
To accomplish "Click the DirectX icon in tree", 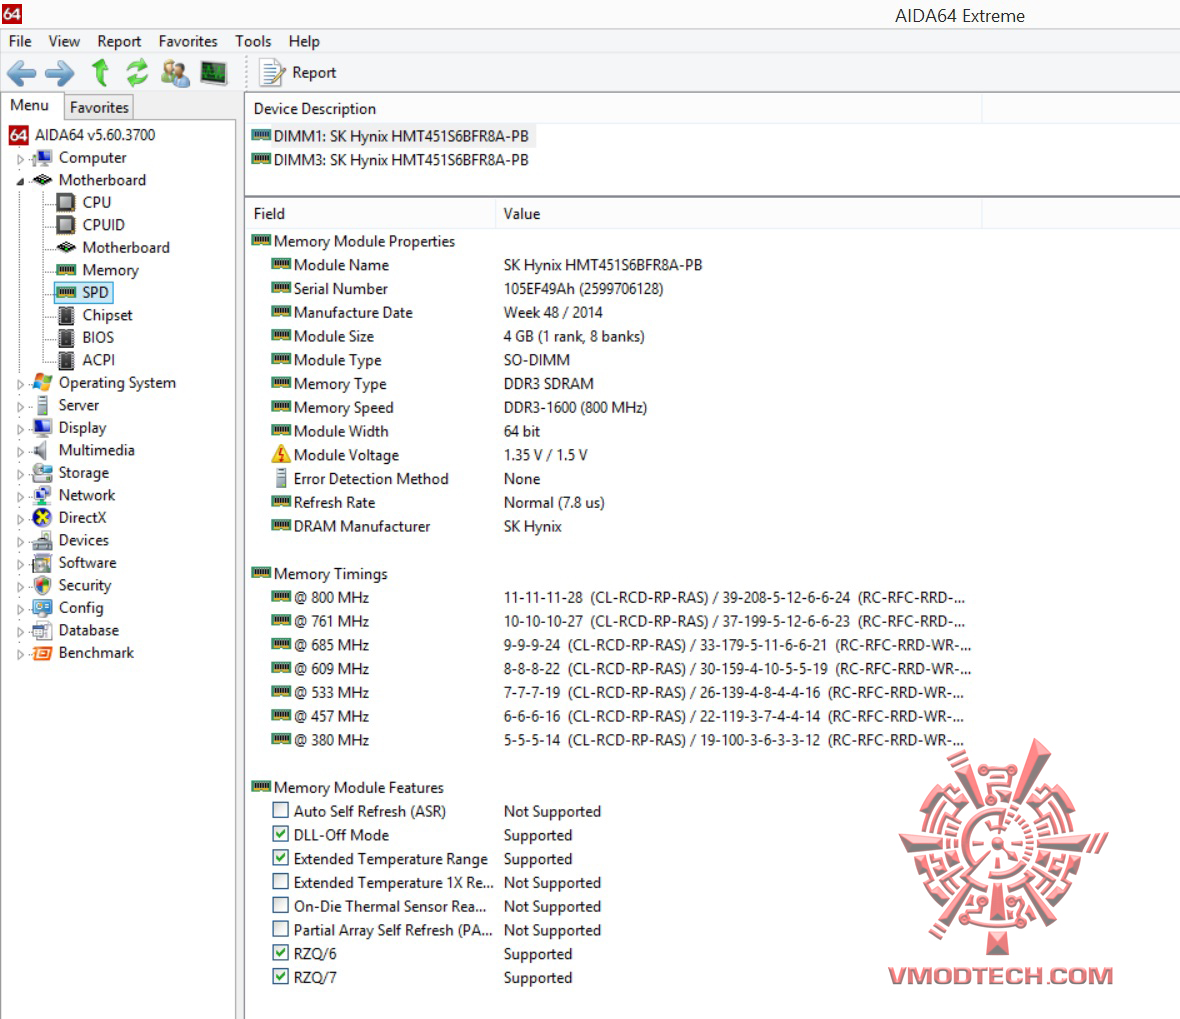I will click(42, 518).
